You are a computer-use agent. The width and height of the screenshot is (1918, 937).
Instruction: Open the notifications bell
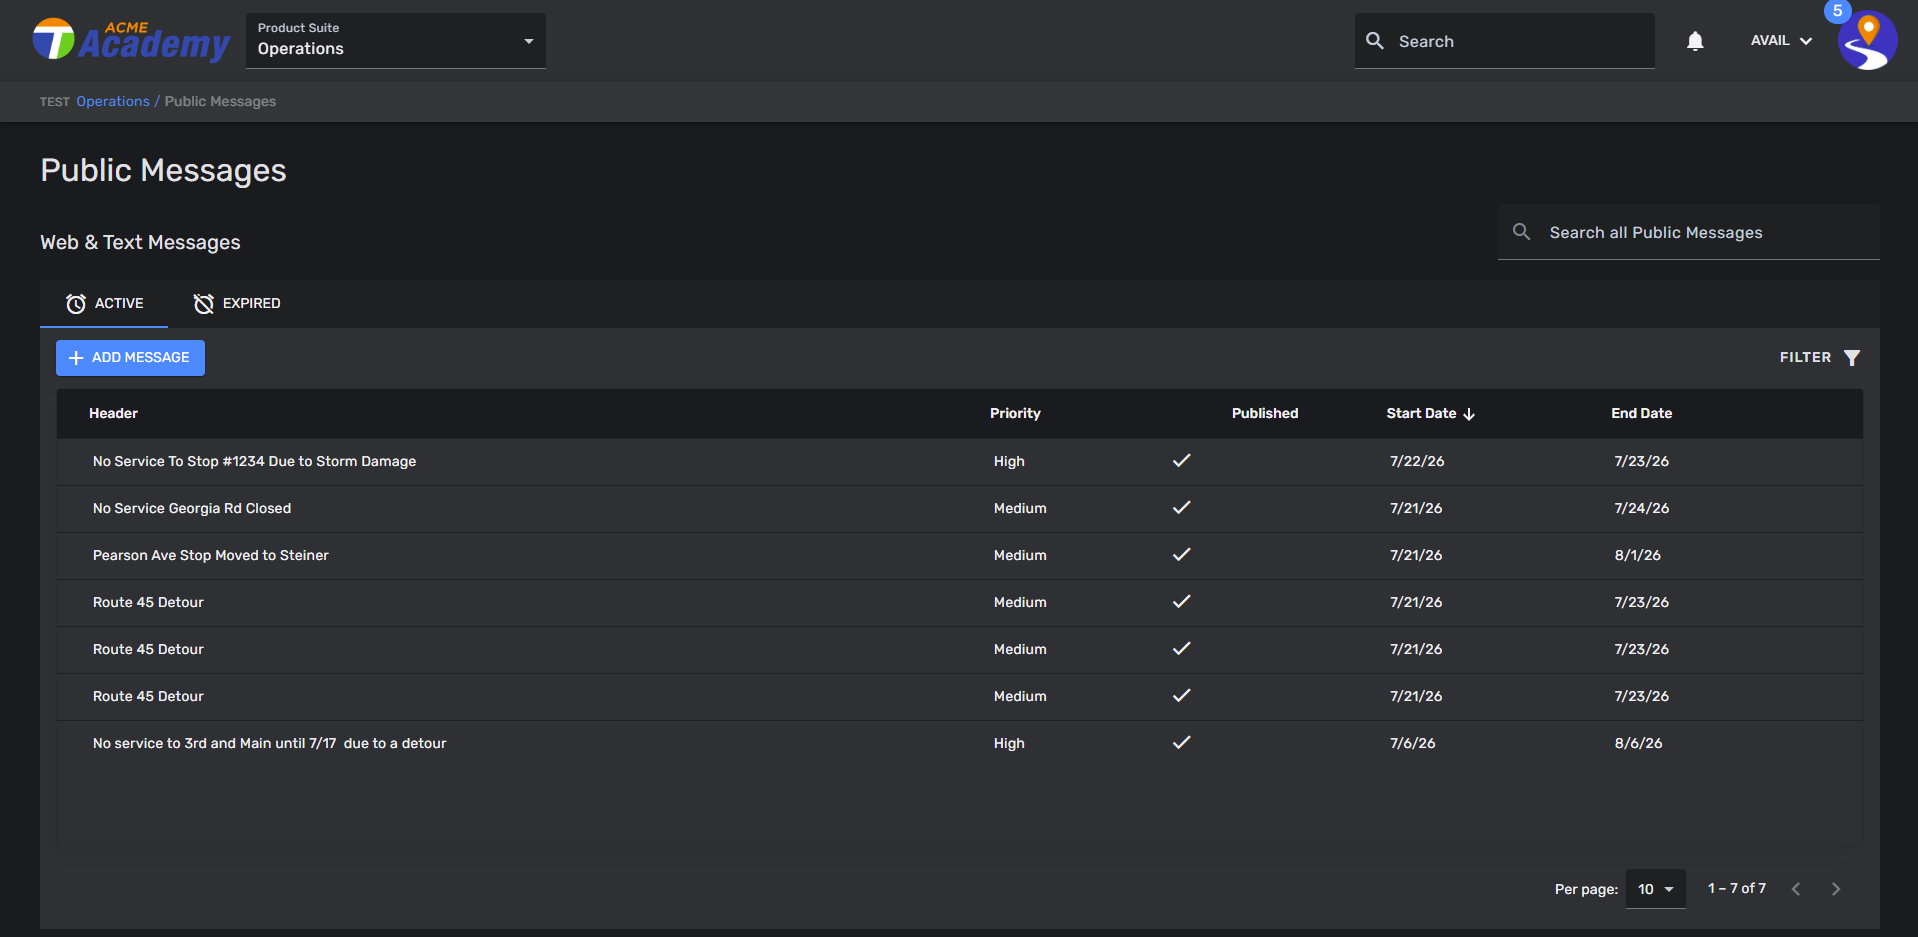pyautogui.click(x=1695, y=41)
